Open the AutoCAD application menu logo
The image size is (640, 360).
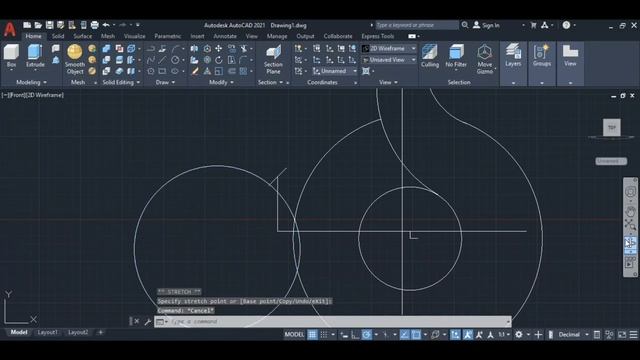pos(10,29)
